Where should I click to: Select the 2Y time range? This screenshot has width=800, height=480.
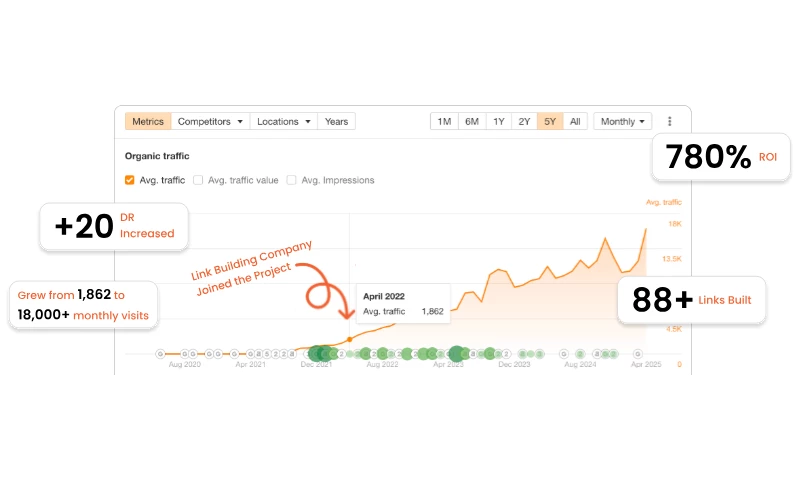click(524, 121)
